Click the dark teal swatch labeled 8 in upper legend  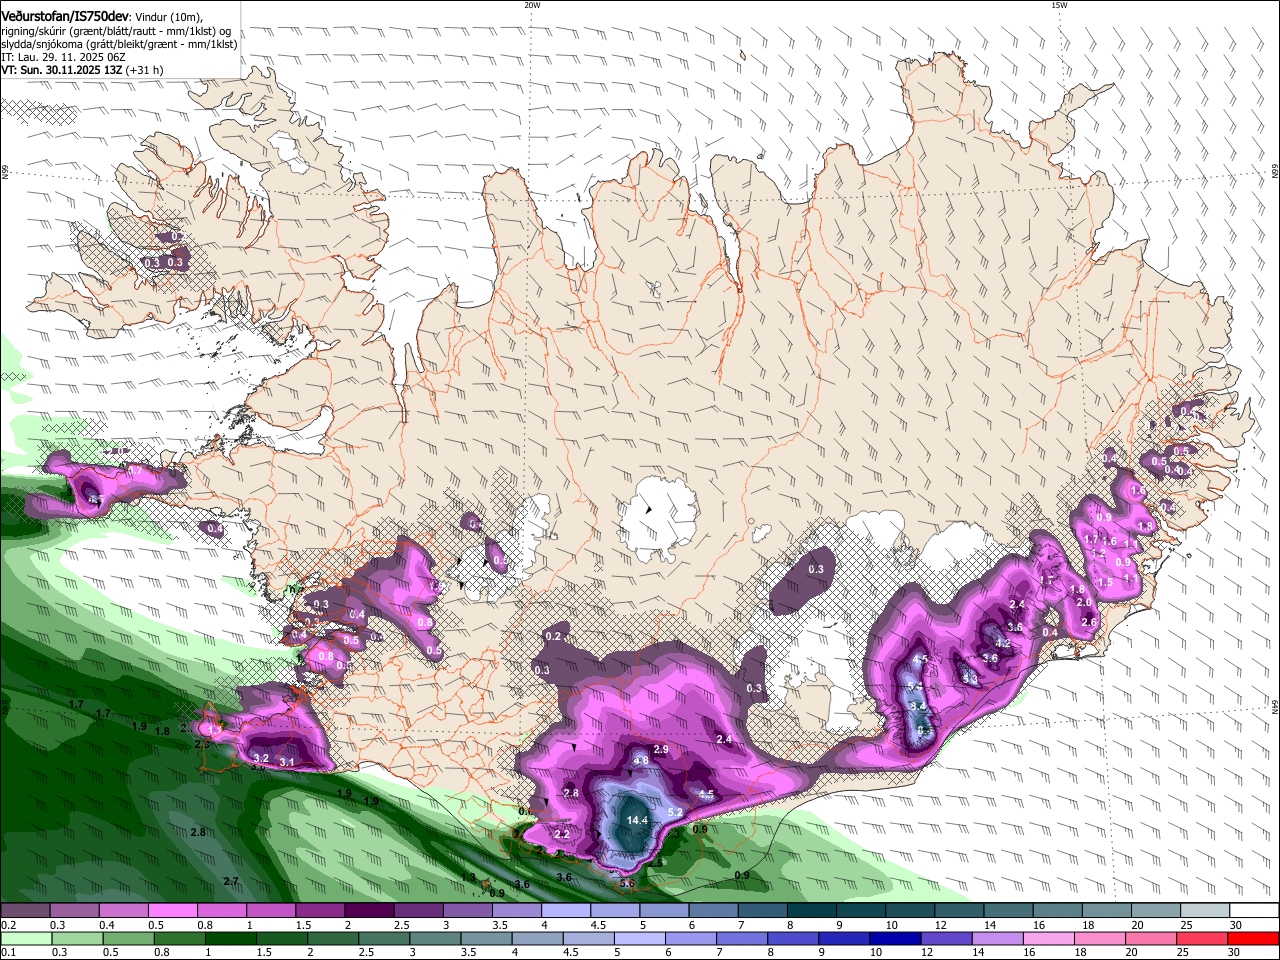(x=811, y=911)
